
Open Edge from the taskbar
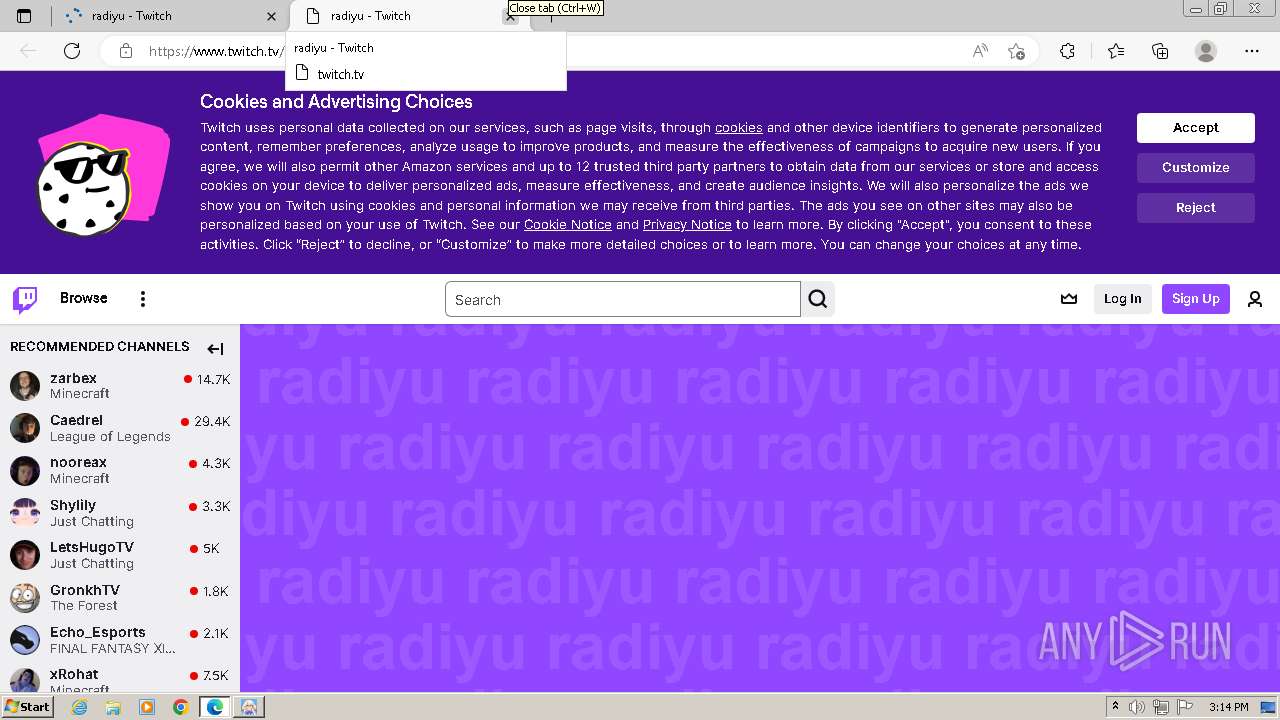[214, 707]
